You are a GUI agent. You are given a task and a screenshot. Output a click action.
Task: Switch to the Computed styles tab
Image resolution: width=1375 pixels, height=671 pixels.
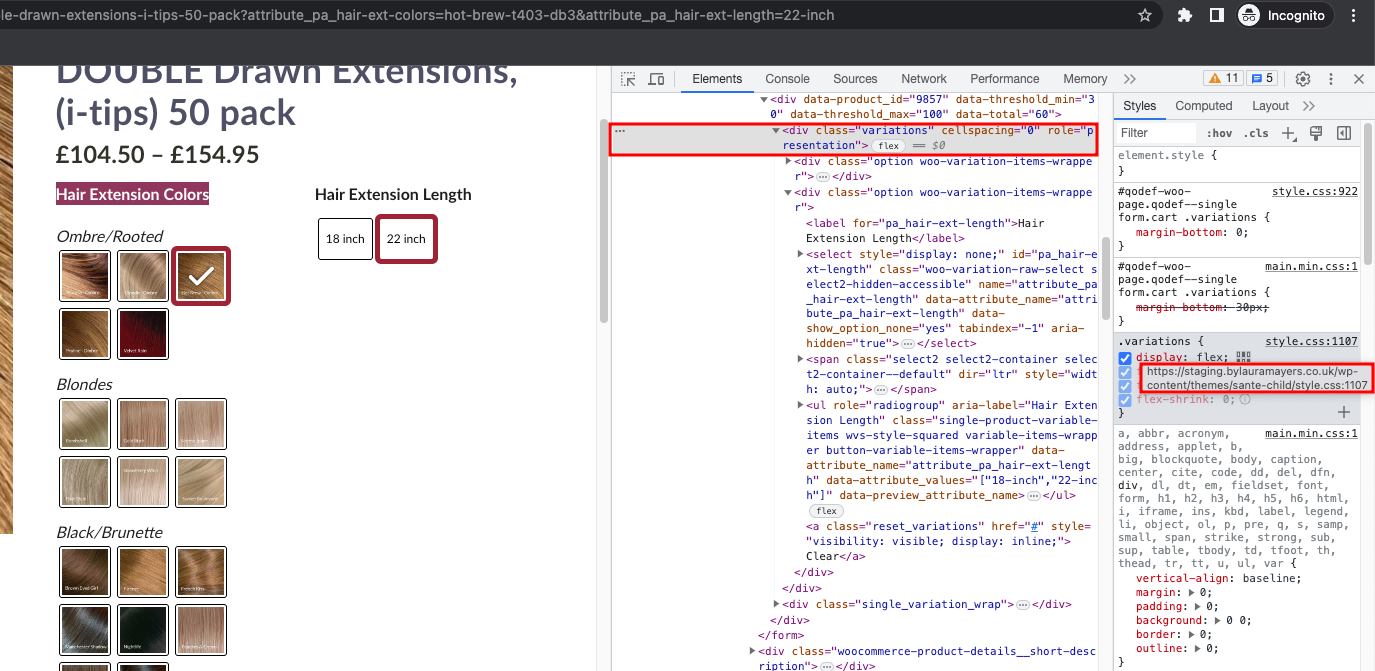click(1204, 106)
